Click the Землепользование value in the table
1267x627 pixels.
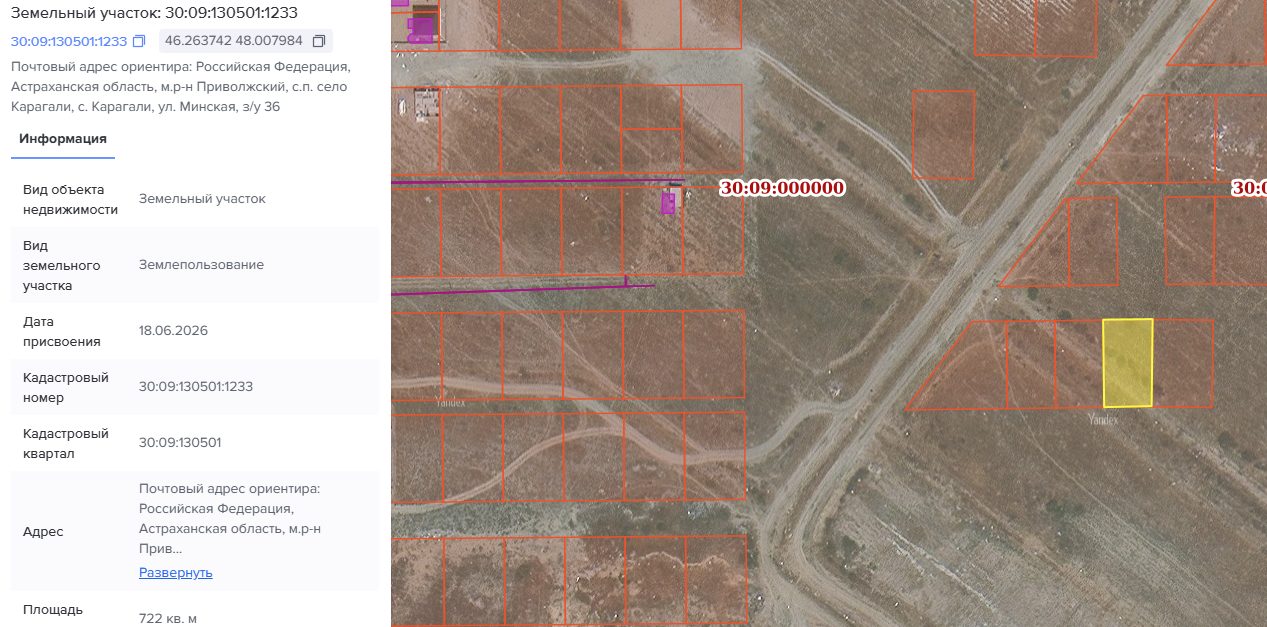pos(201,265)
